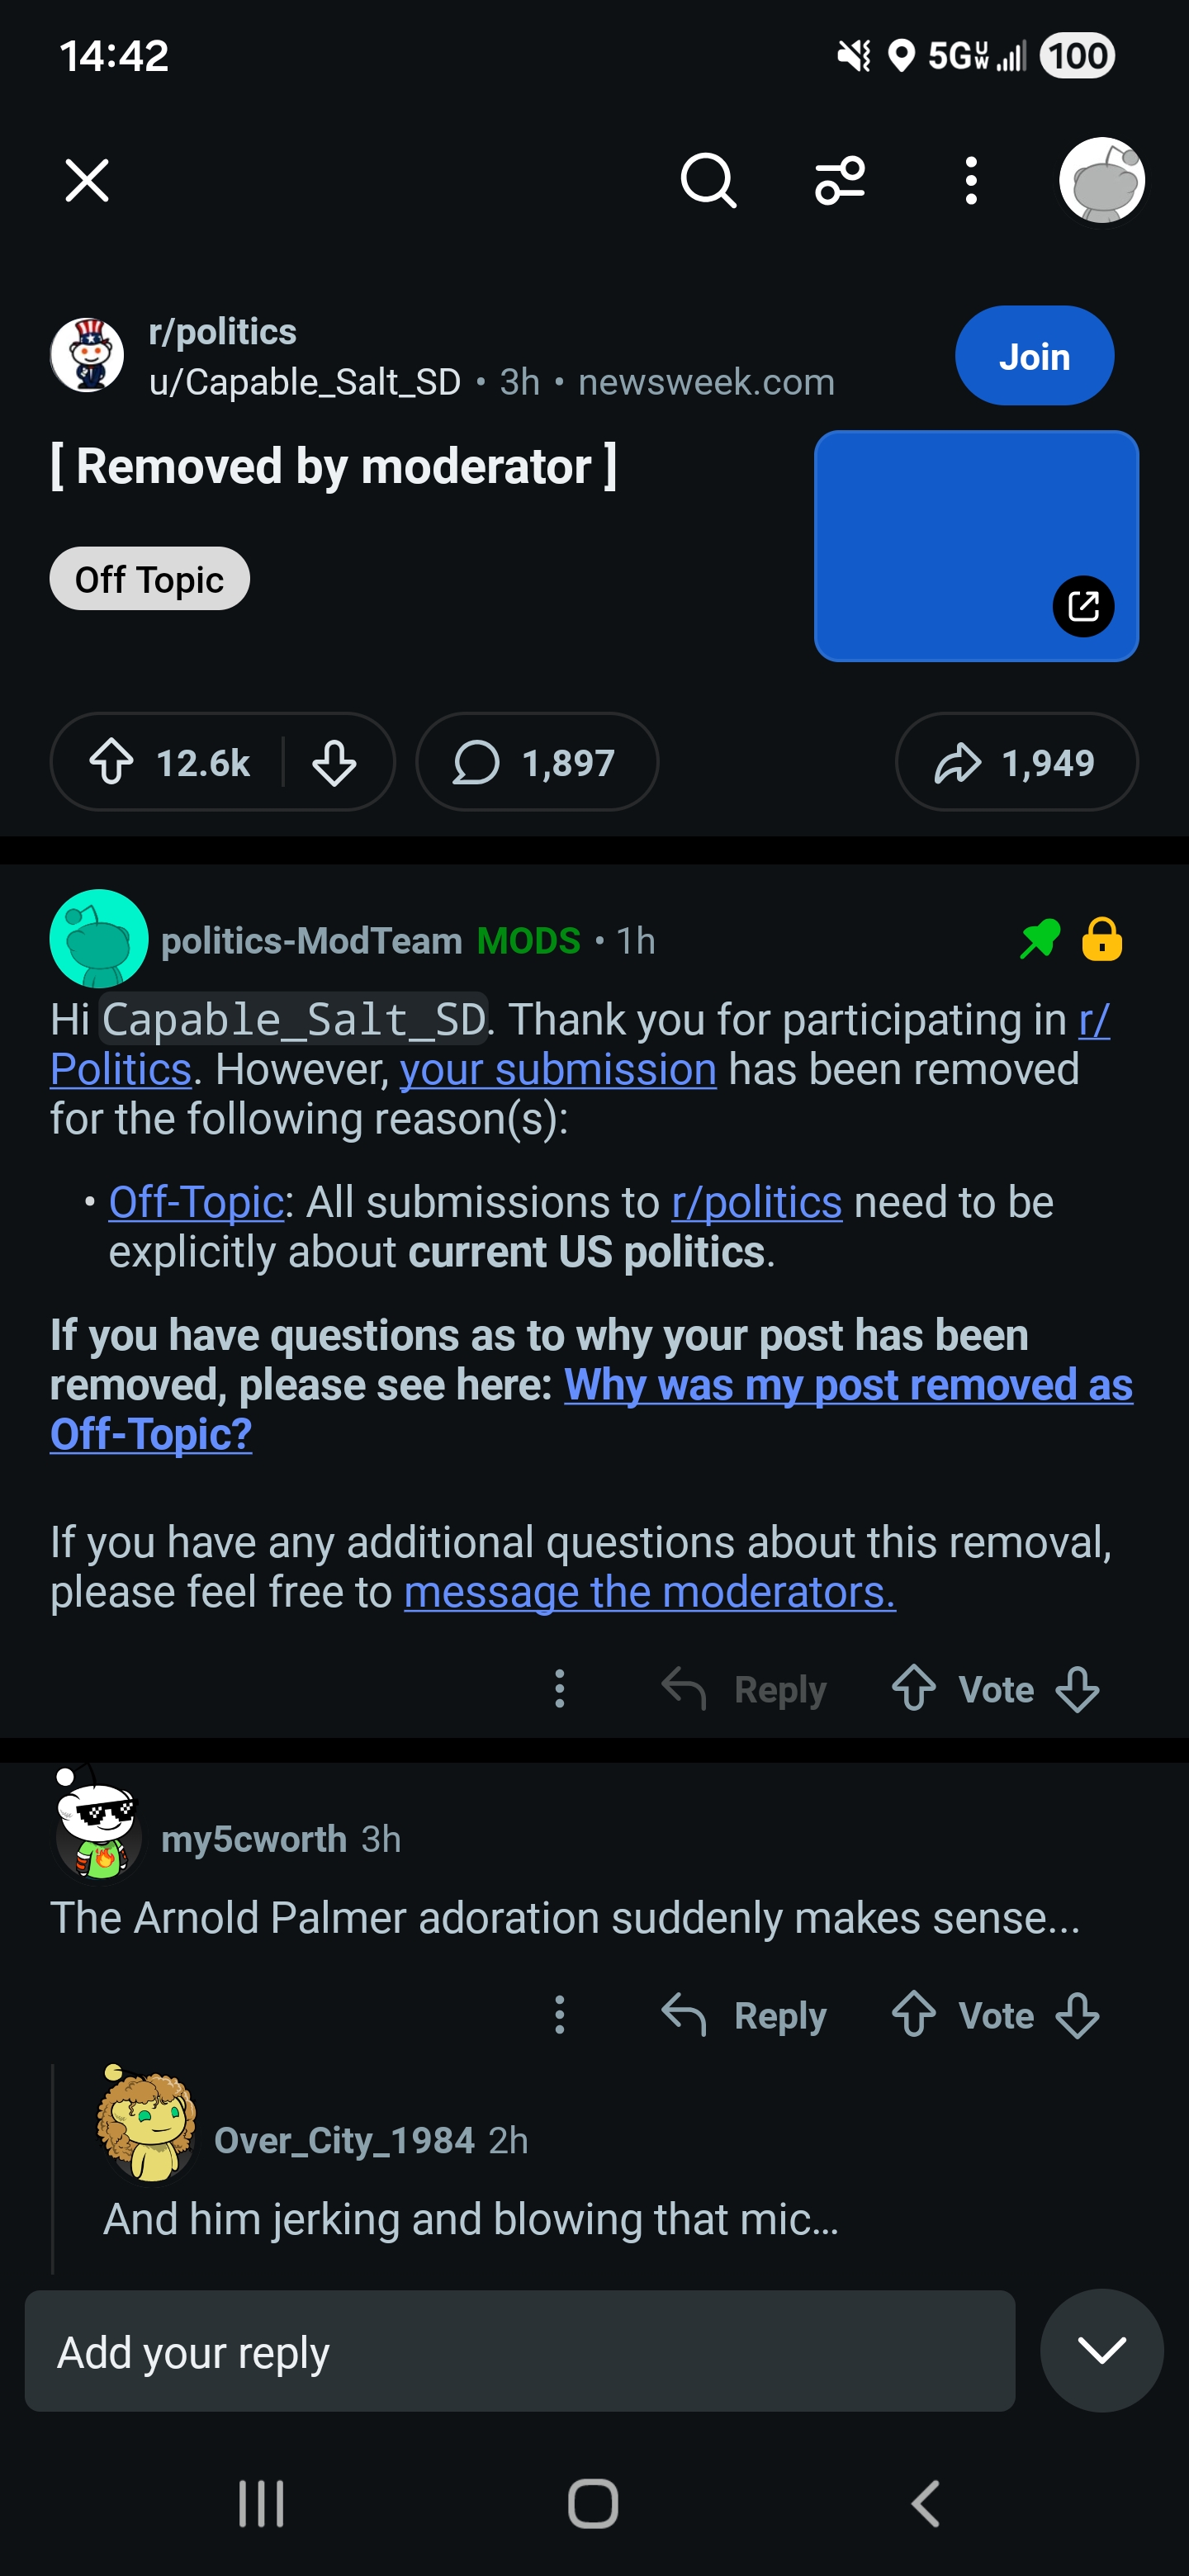
Task: Reply to my5cworth's comment
Action: click(745, 2015)
